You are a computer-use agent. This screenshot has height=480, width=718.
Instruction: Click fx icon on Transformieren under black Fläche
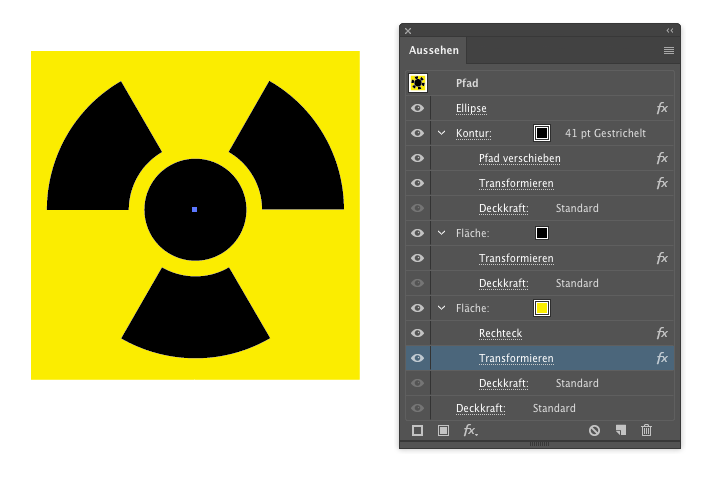coord(662,258)
